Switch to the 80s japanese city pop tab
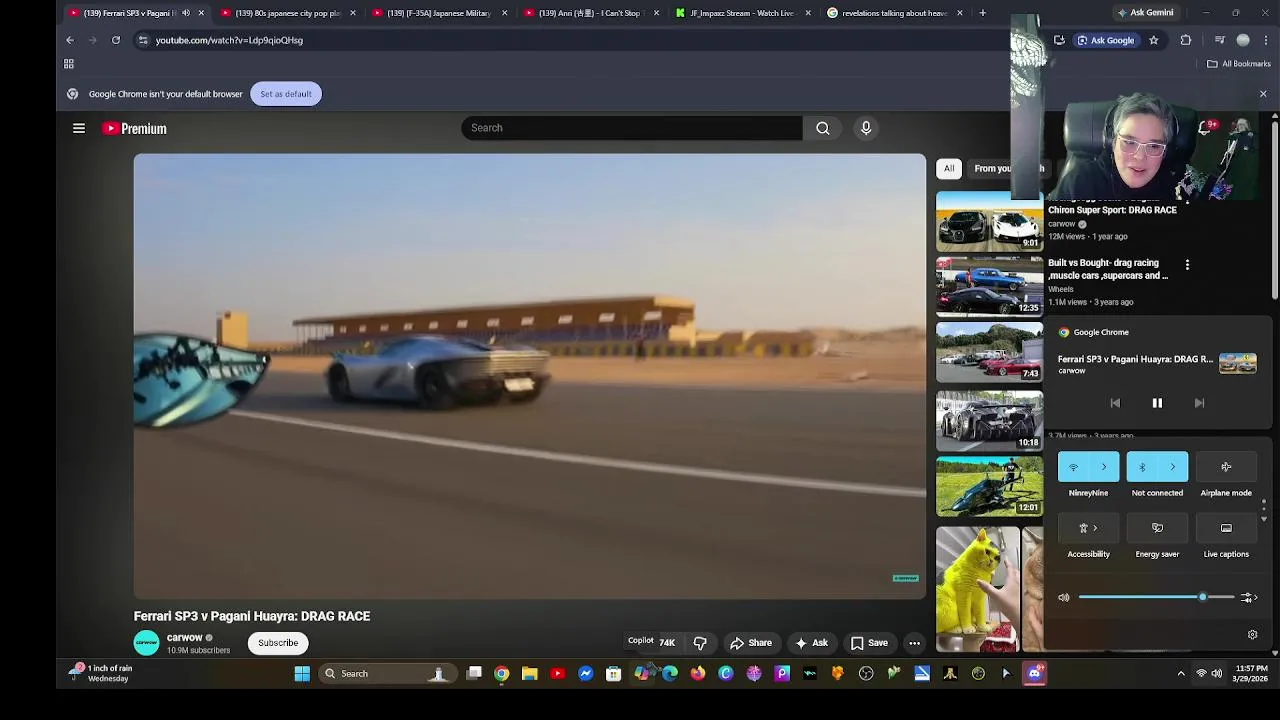Viewport: 1280px width, 720px height. click(x=288, y=13)
